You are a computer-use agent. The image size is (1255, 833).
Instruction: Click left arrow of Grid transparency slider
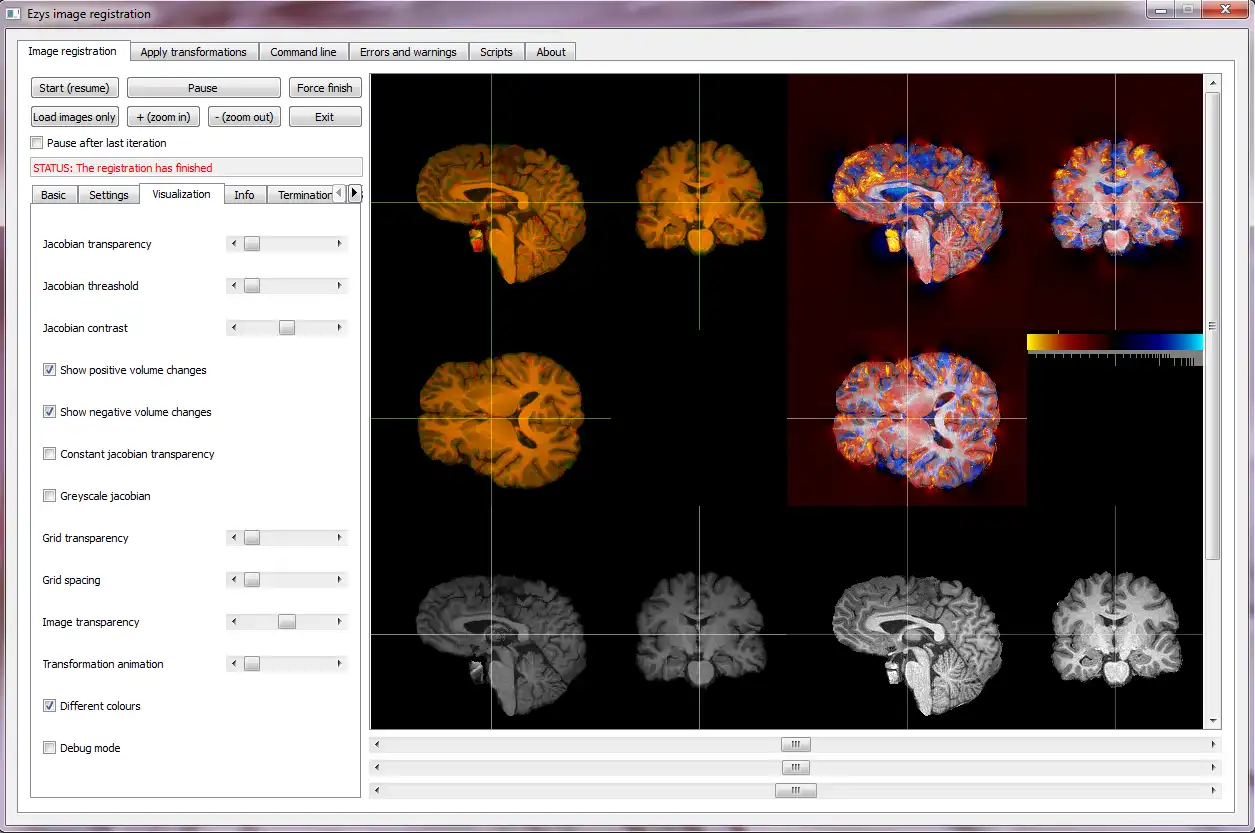pos(234,538)
